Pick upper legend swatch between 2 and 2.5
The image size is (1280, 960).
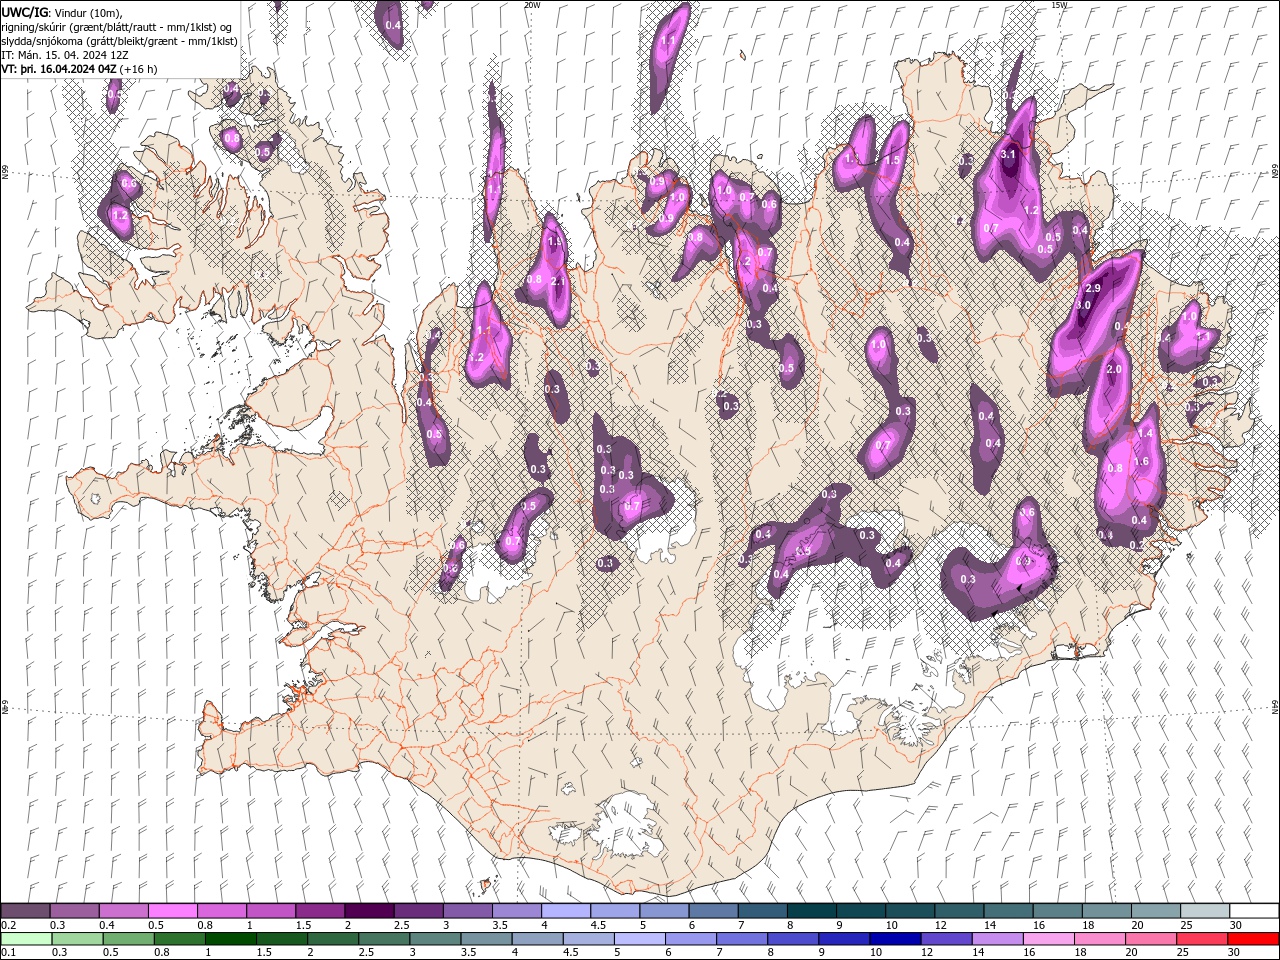pos(369,911)
